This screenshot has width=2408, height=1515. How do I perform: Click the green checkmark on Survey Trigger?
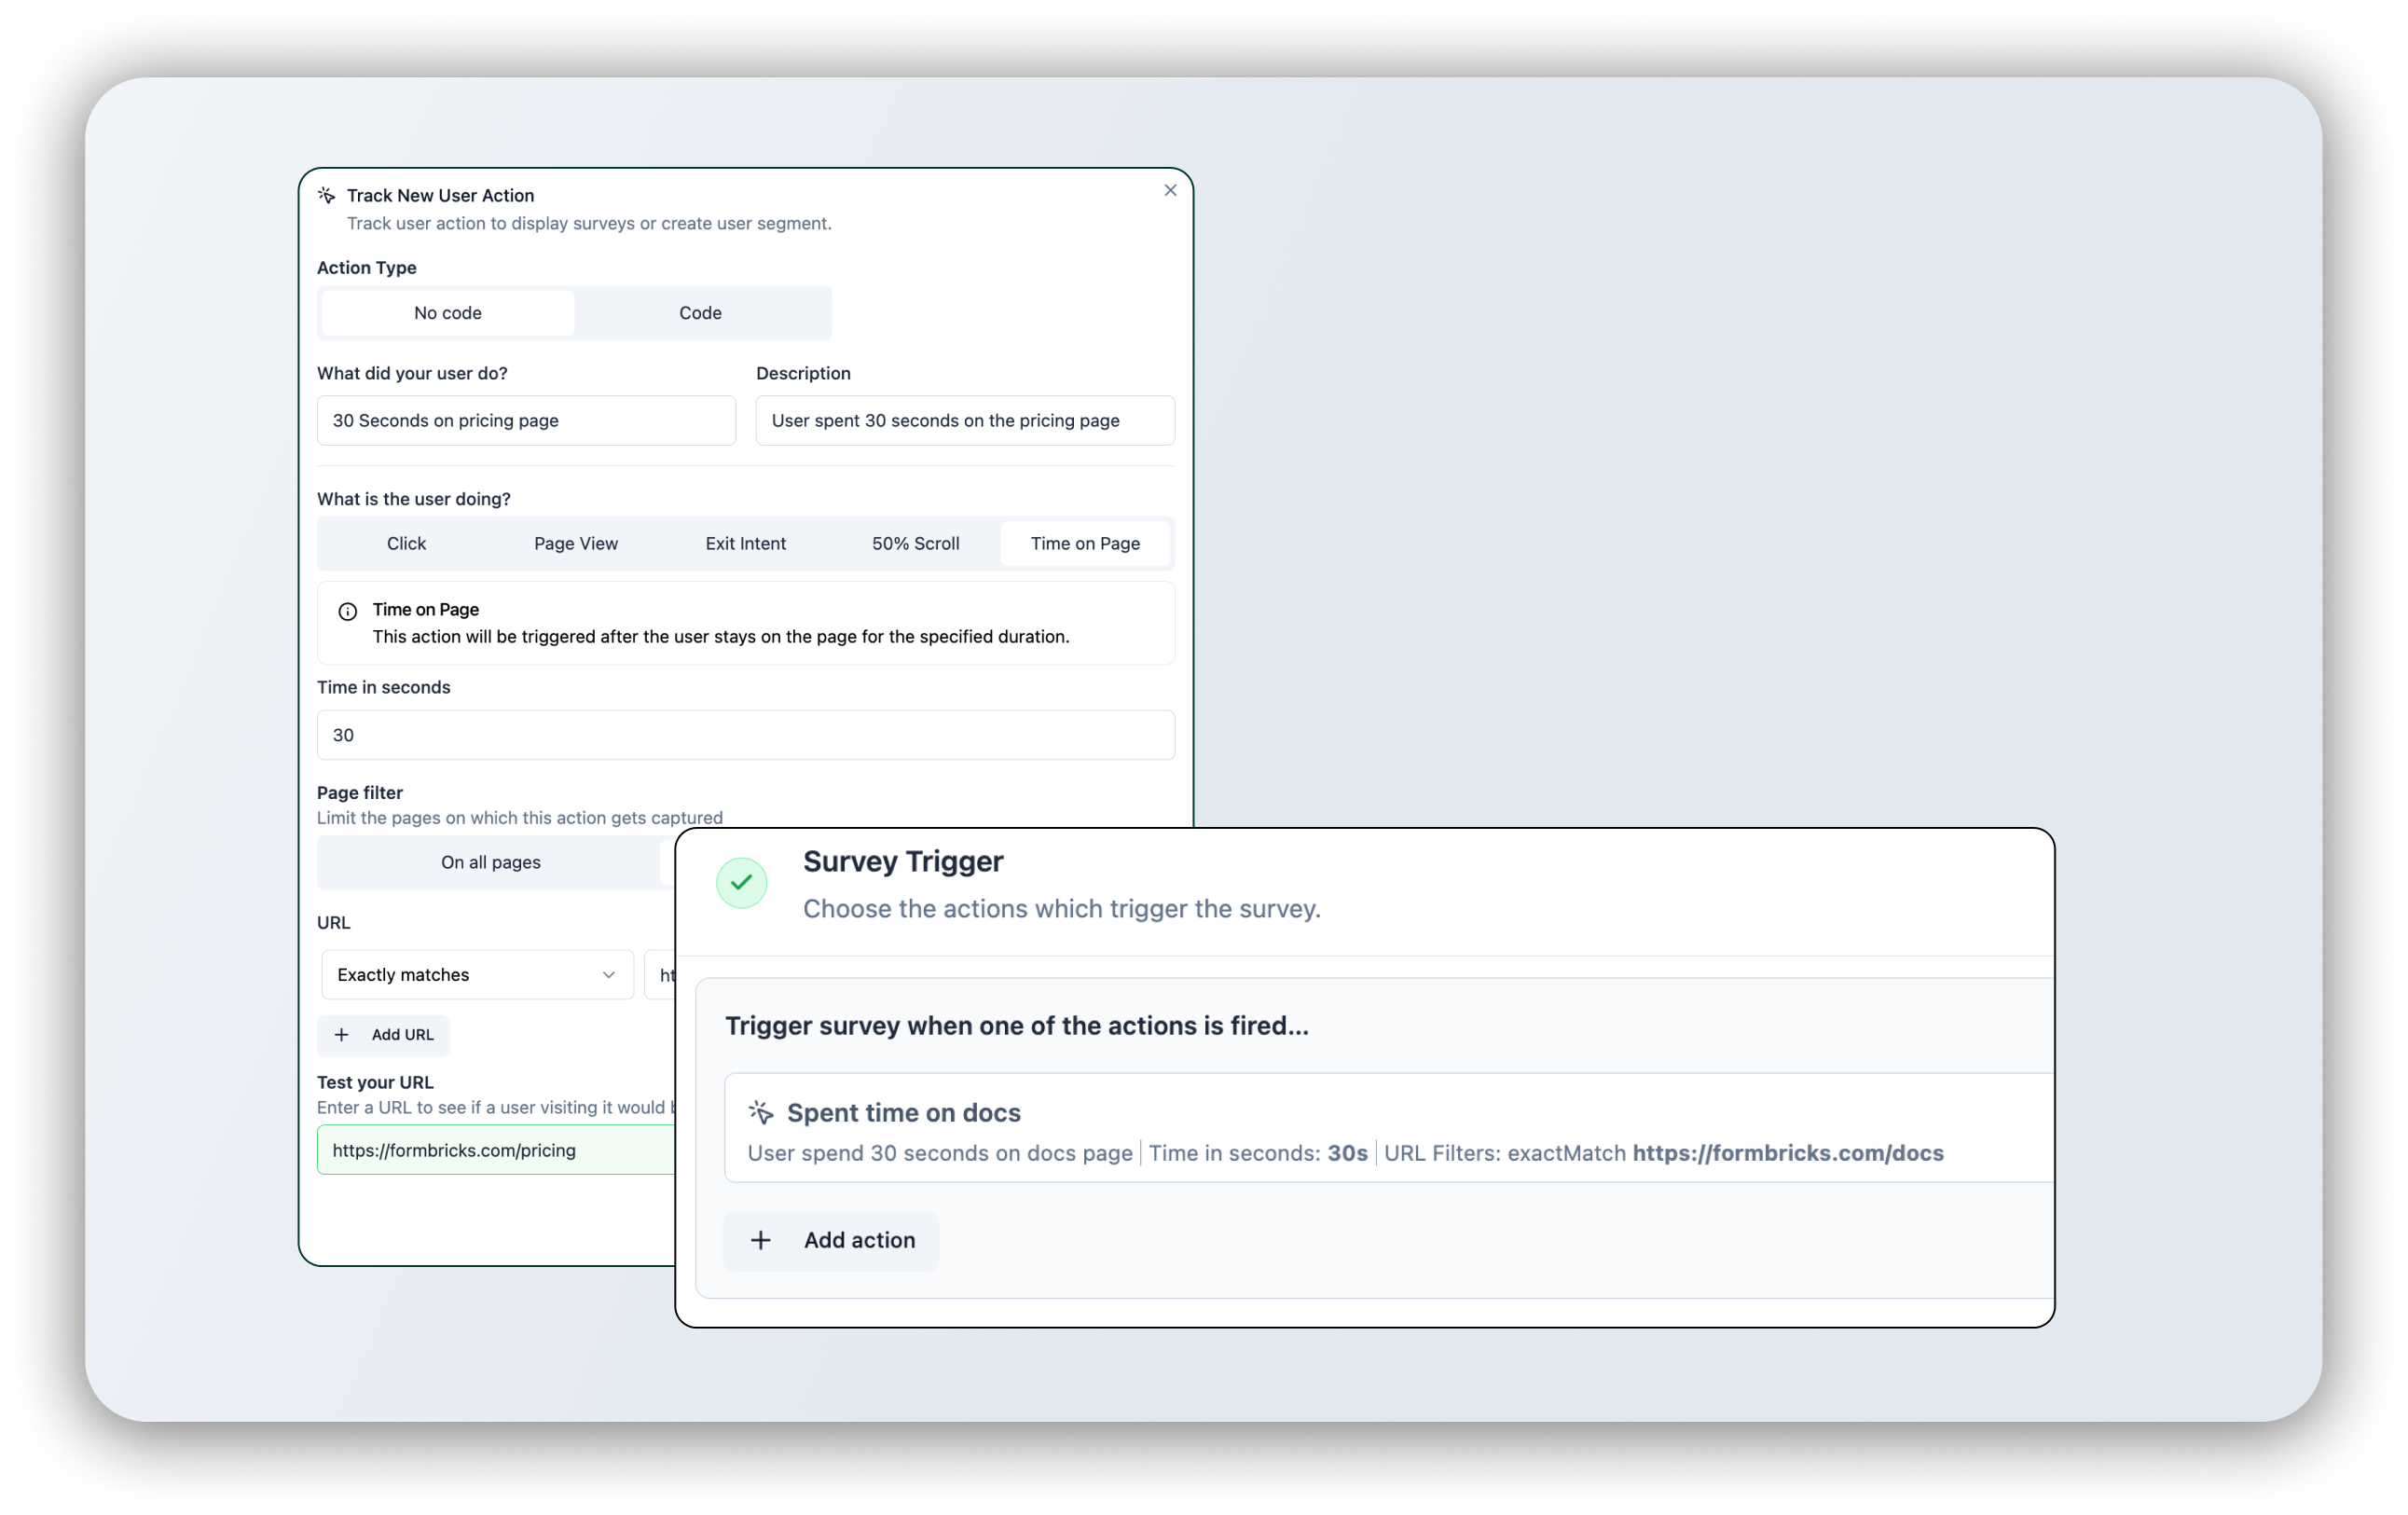pos(741,882)
